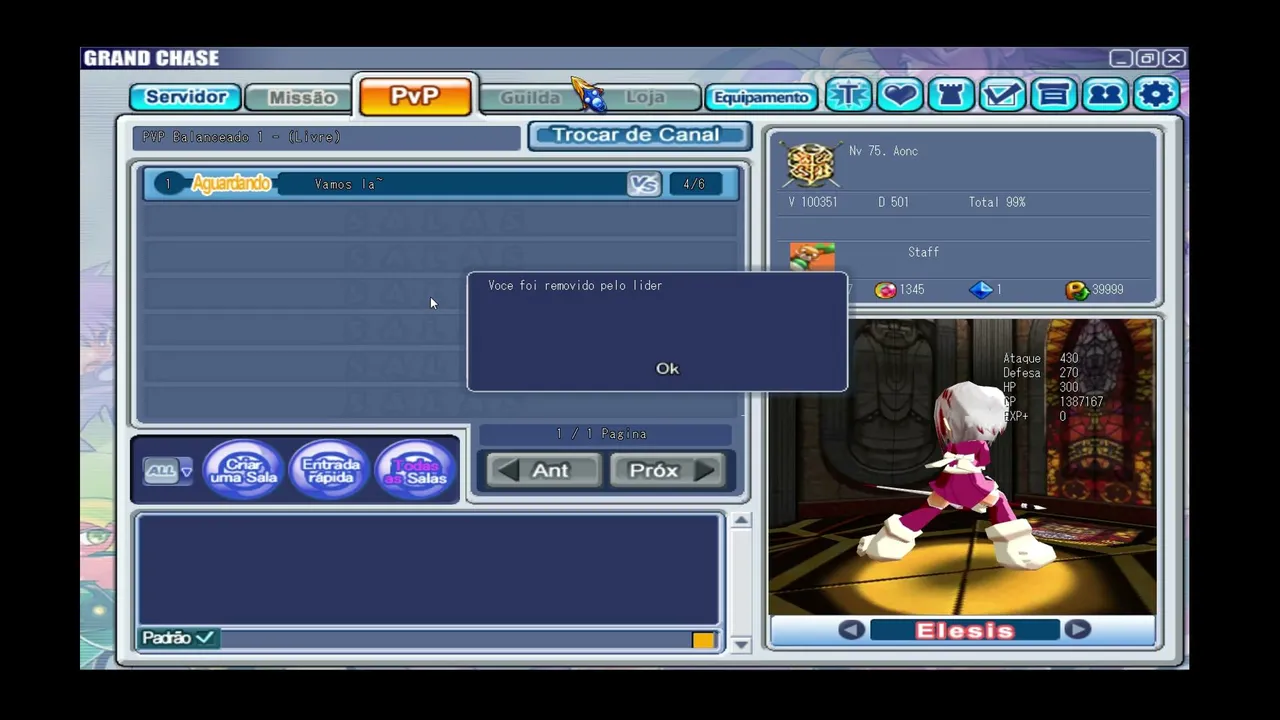
Task: Click the Todas as Salas button
Action: coord(415,470)
